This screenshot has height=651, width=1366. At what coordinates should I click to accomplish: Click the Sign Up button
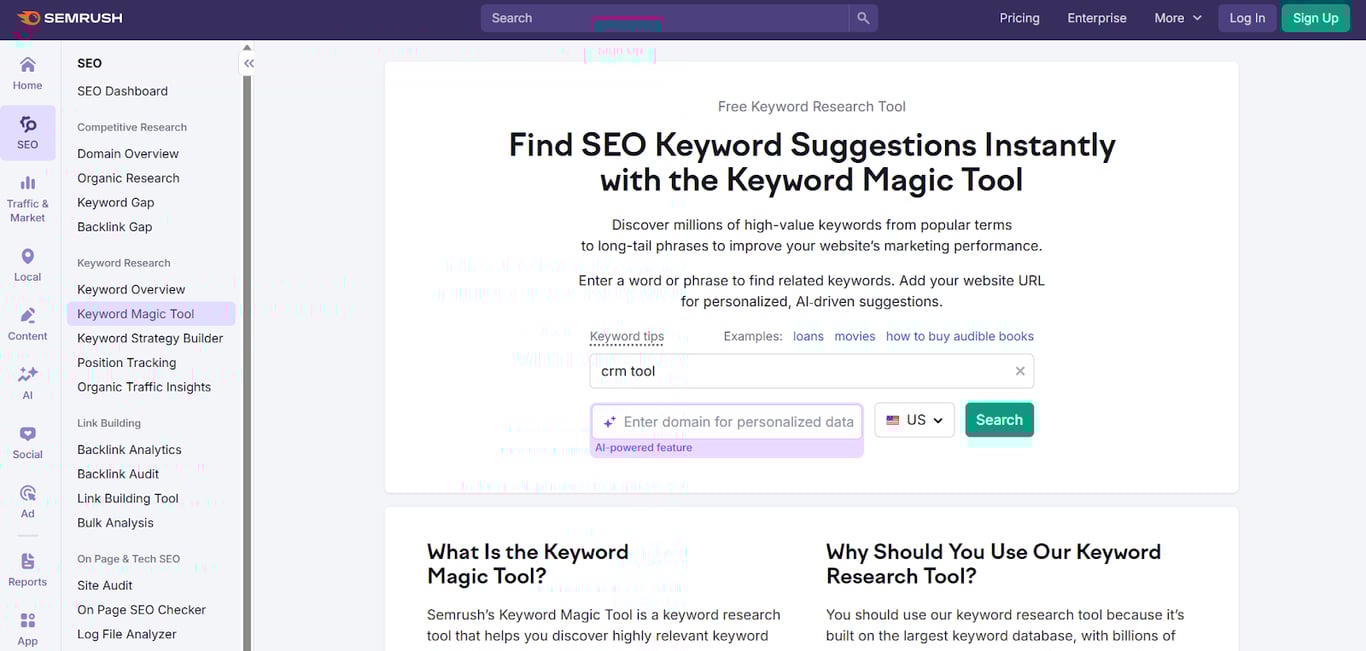(x=1315, y=18)
